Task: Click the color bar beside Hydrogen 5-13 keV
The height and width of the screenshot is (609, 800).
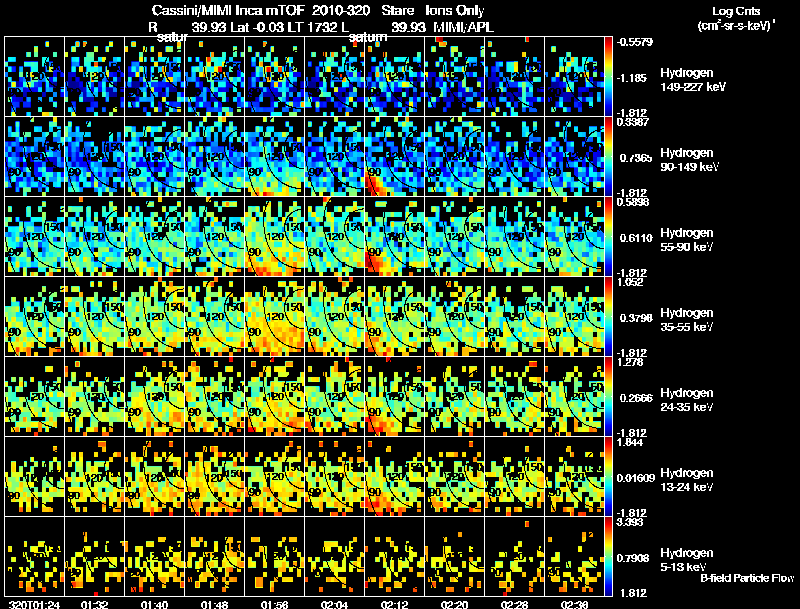Action: coord(608,556)
